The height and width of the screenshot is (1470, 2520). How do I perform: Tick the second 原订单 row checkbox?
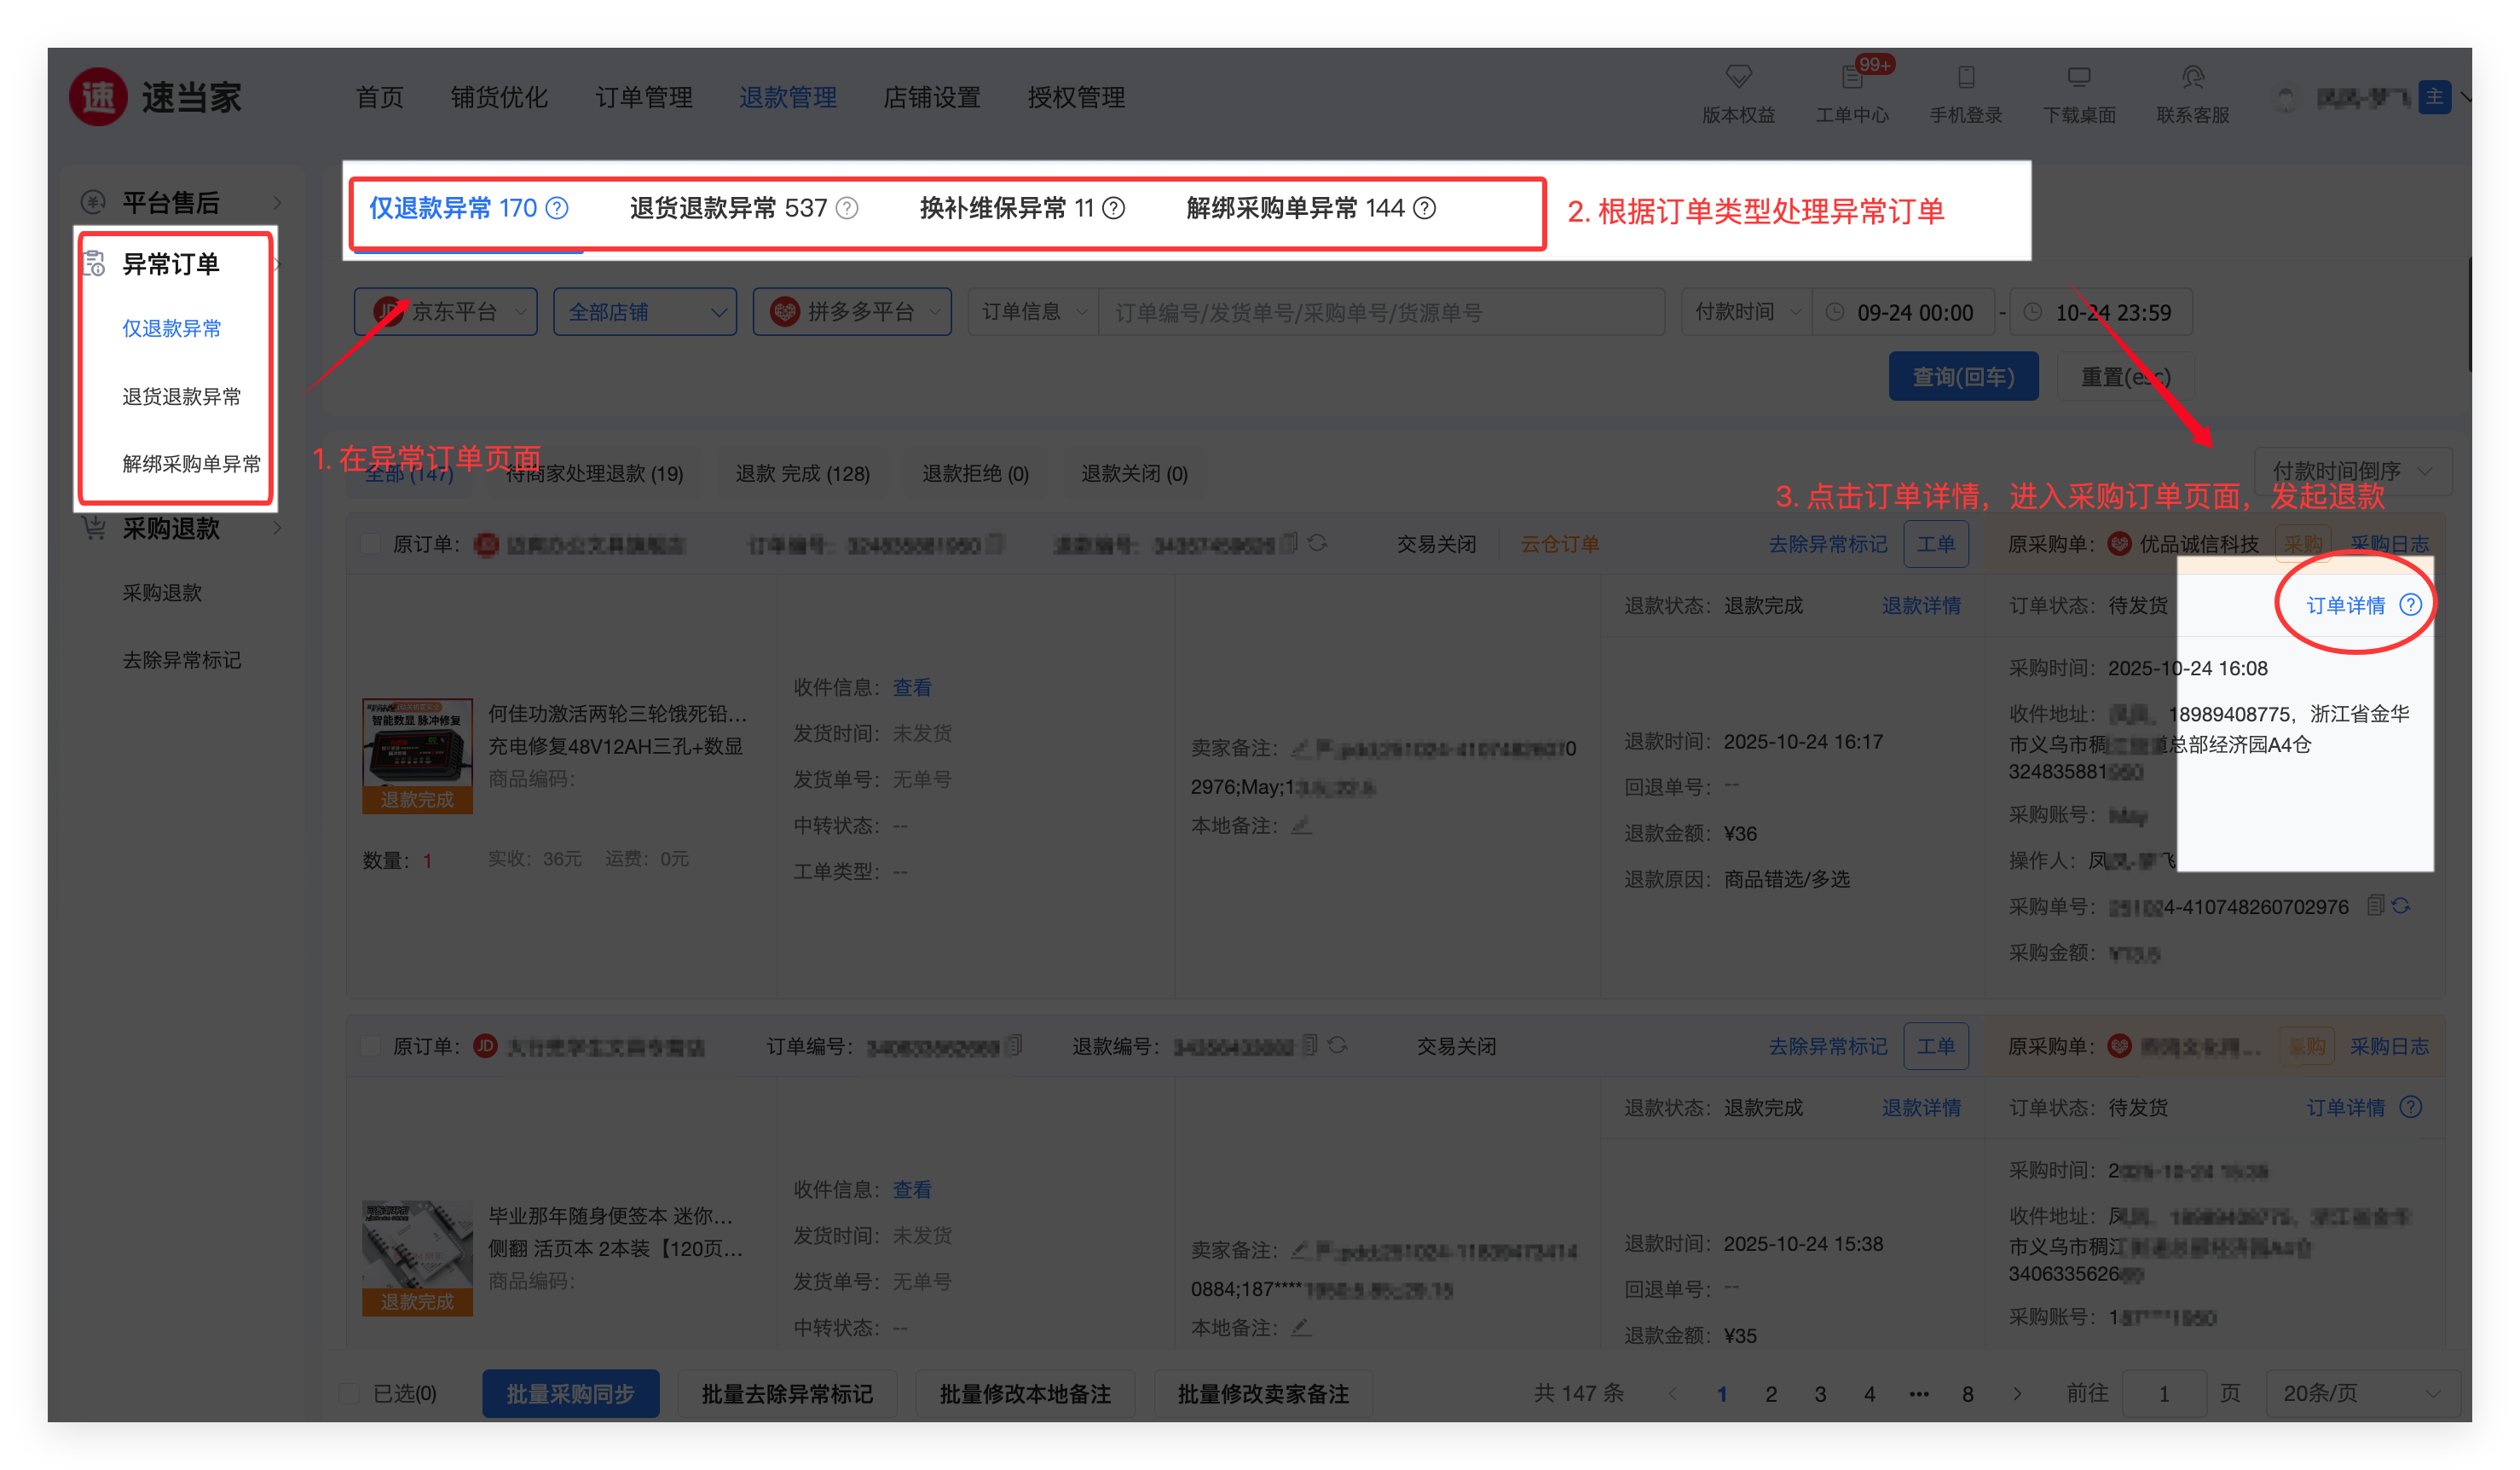pyautogui.click(x=370, y=1046)
